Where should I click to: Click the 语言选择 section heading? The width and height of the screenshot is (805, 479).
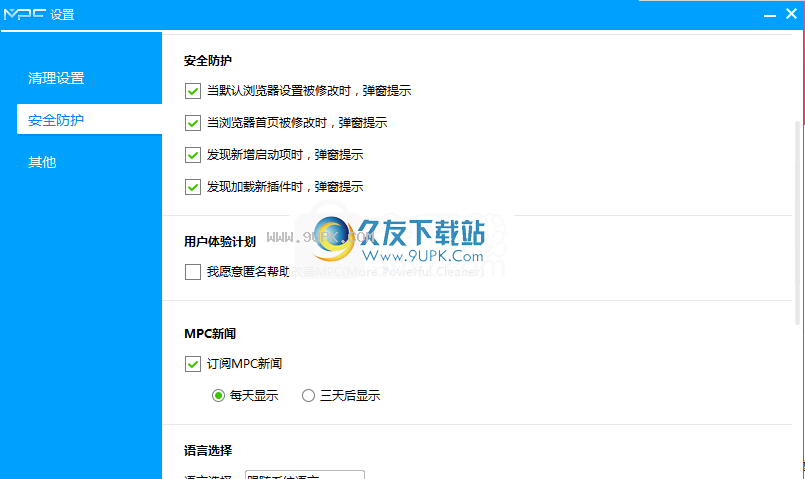[x=208, y=451]
